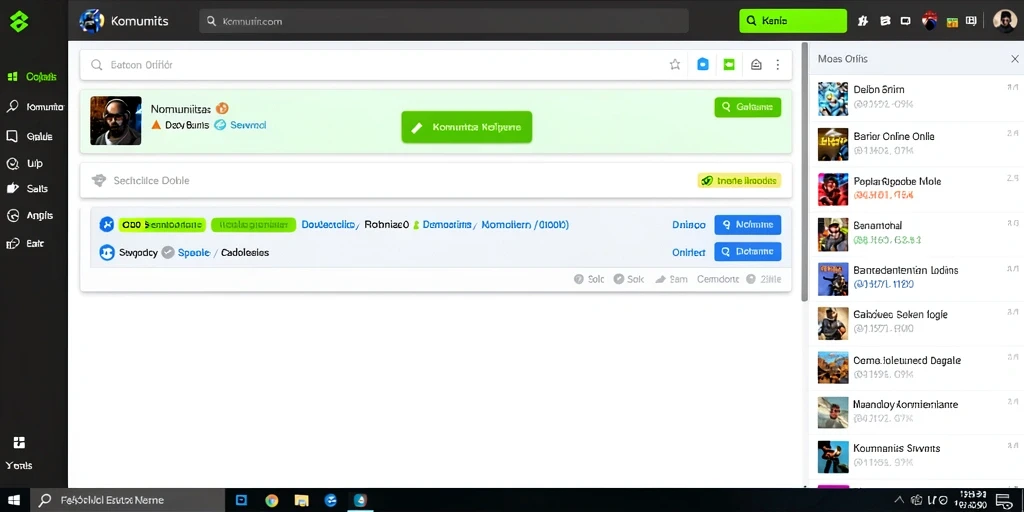Image resolution: width=1024 pixels, height=512 pixels.
Task: Click the vertical scrollbar of the main content
Action: coord(805,172)
